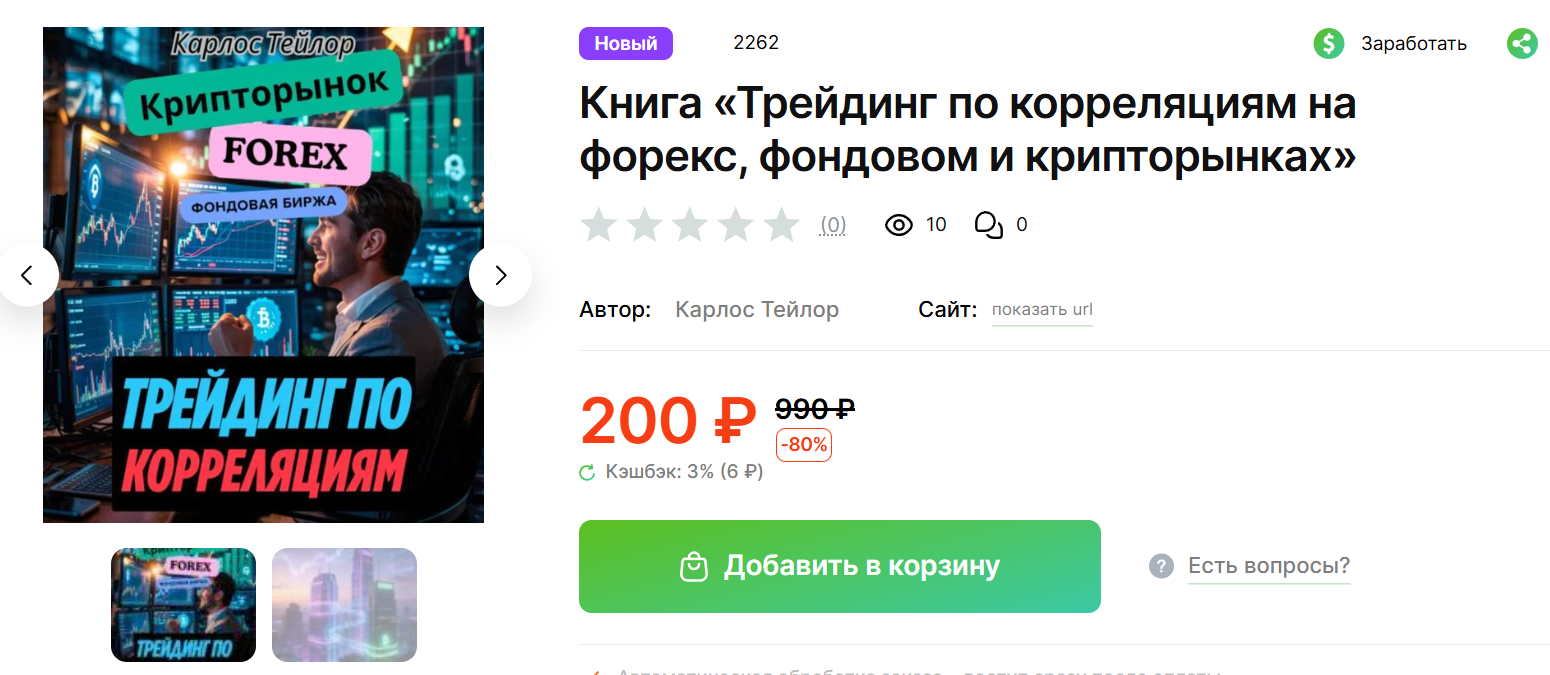Select the third rating star
The image size is (1550, 675).
pos(690,225)
